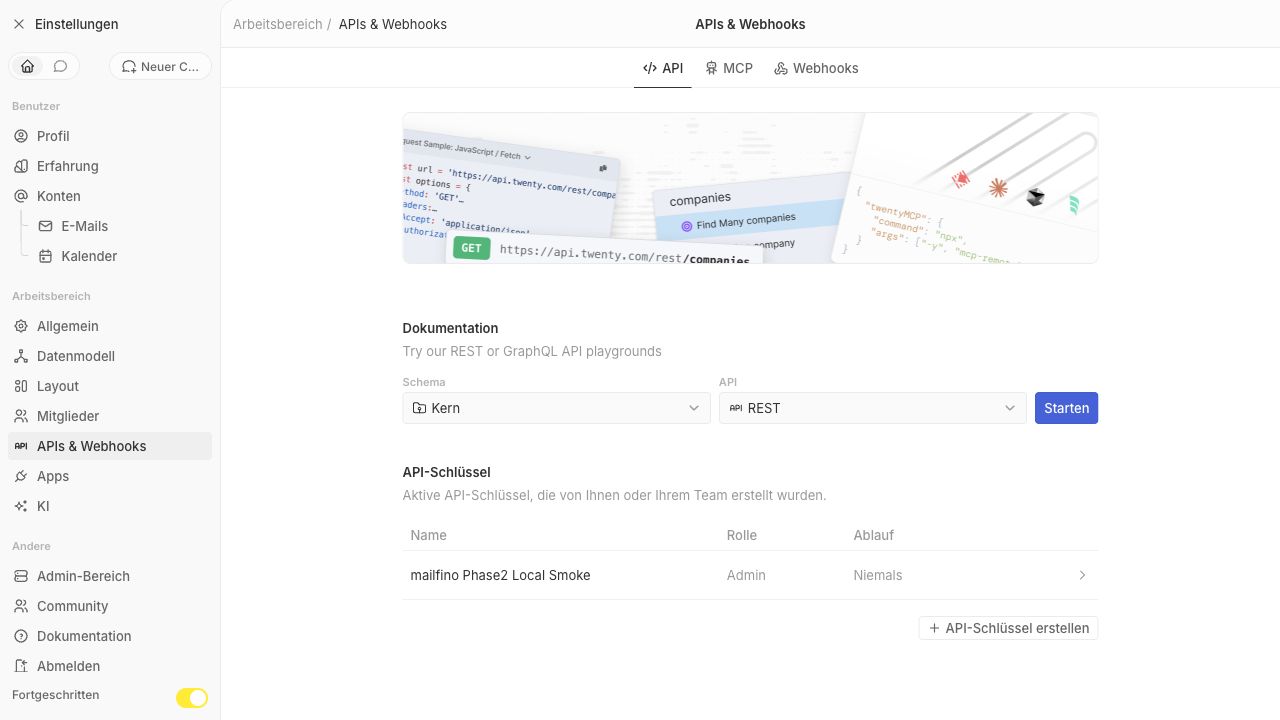Open Apps settings
The image size is (1280, 720).
(x=110, y=476)
